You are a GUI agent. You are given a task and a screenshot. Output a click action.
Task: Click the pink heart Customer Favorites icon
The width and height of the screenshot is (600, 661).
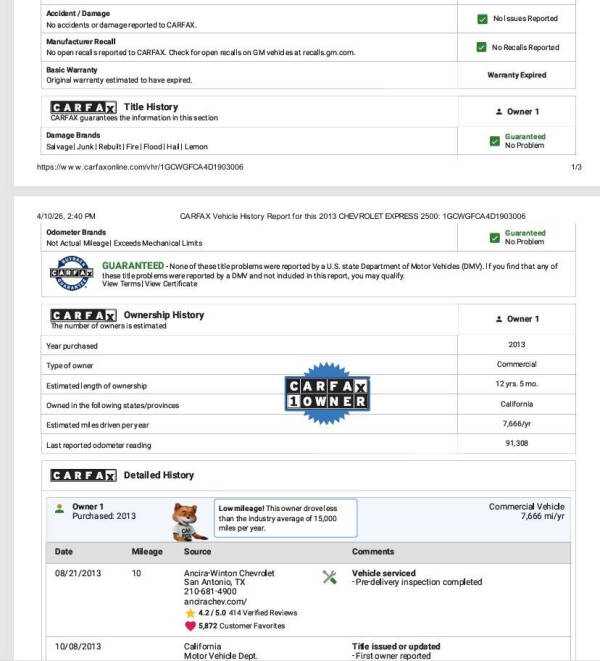(190, 626)
